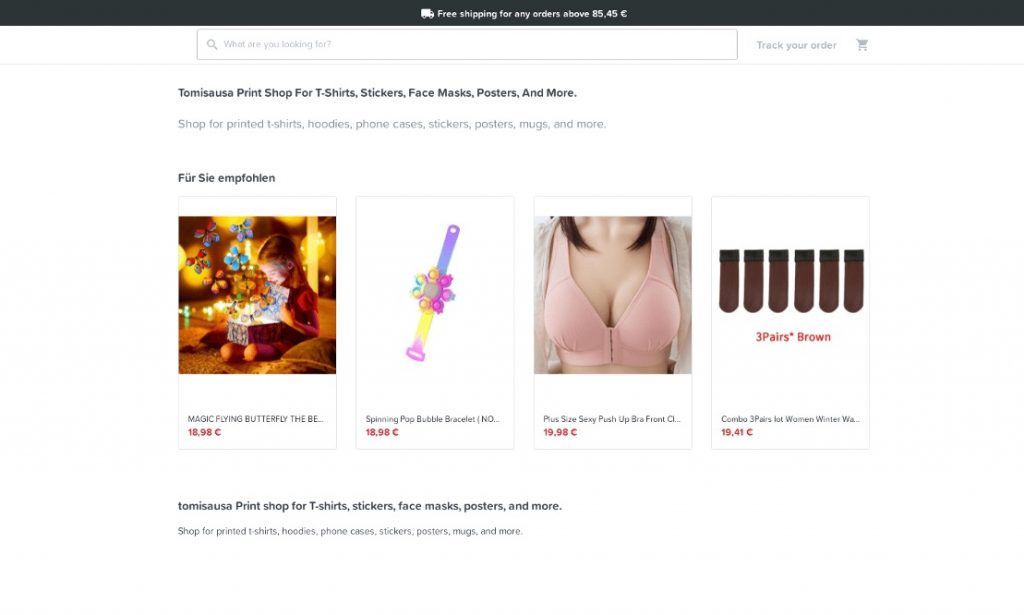Click the 18,98 € price under bracelet product

click(x=382, y=433)
